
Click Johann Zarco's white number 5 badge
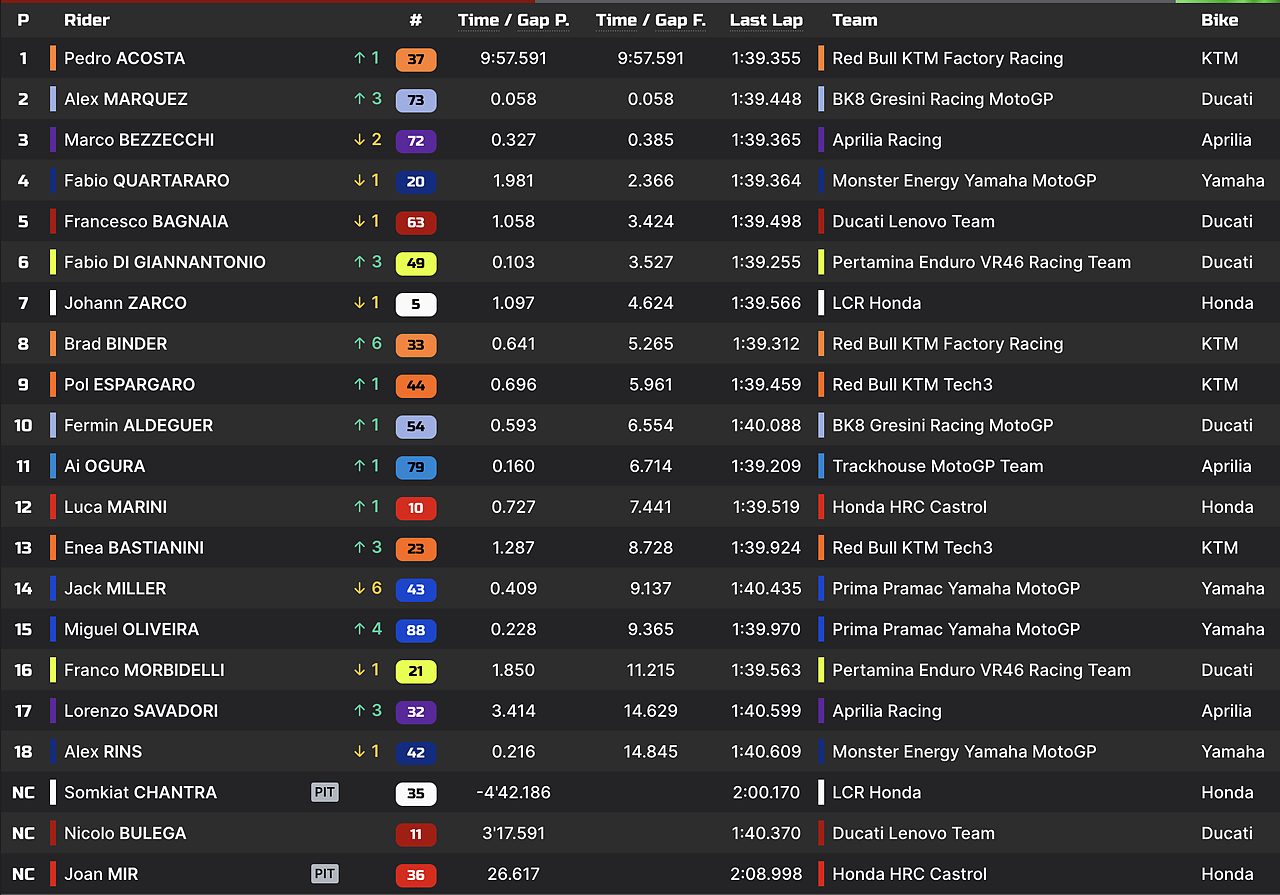coord(416,304)
